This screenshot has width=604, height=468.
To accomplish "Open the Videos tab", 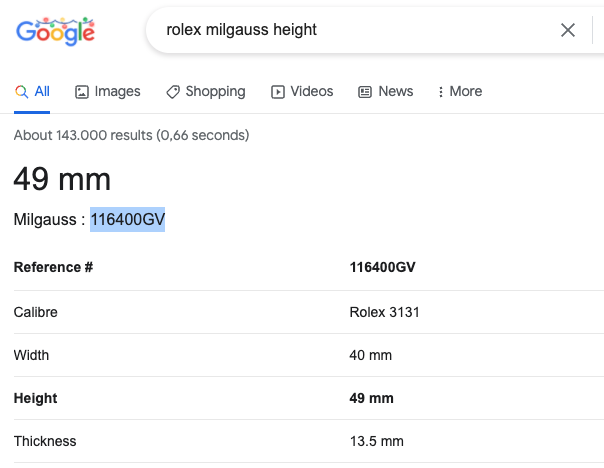I will coord(302,92).
